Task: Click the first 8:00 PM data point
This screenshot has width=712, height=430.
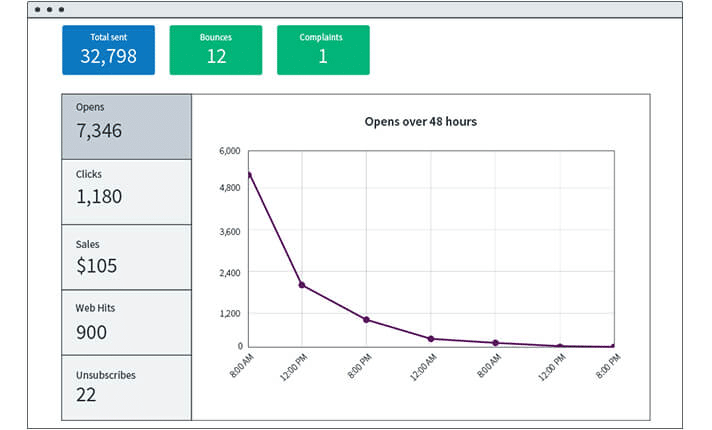Action: pyautogui.click(x=366, y=320)
